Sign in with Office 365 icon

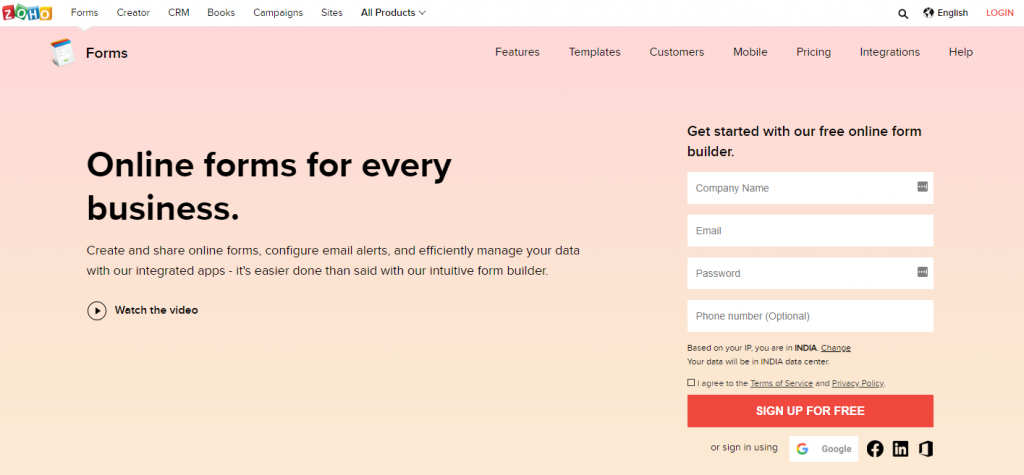[925, 449]
